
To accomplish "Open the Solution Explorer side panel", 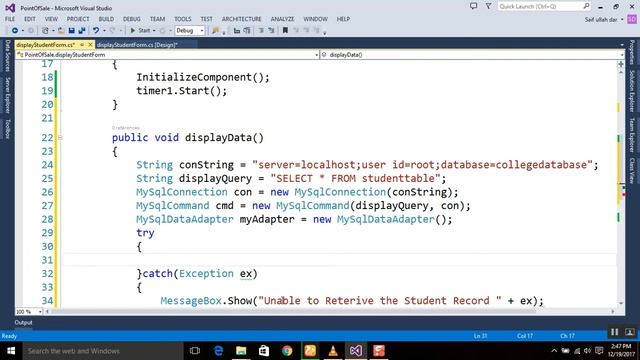I will pyautogui.click(x=632, y=91).
